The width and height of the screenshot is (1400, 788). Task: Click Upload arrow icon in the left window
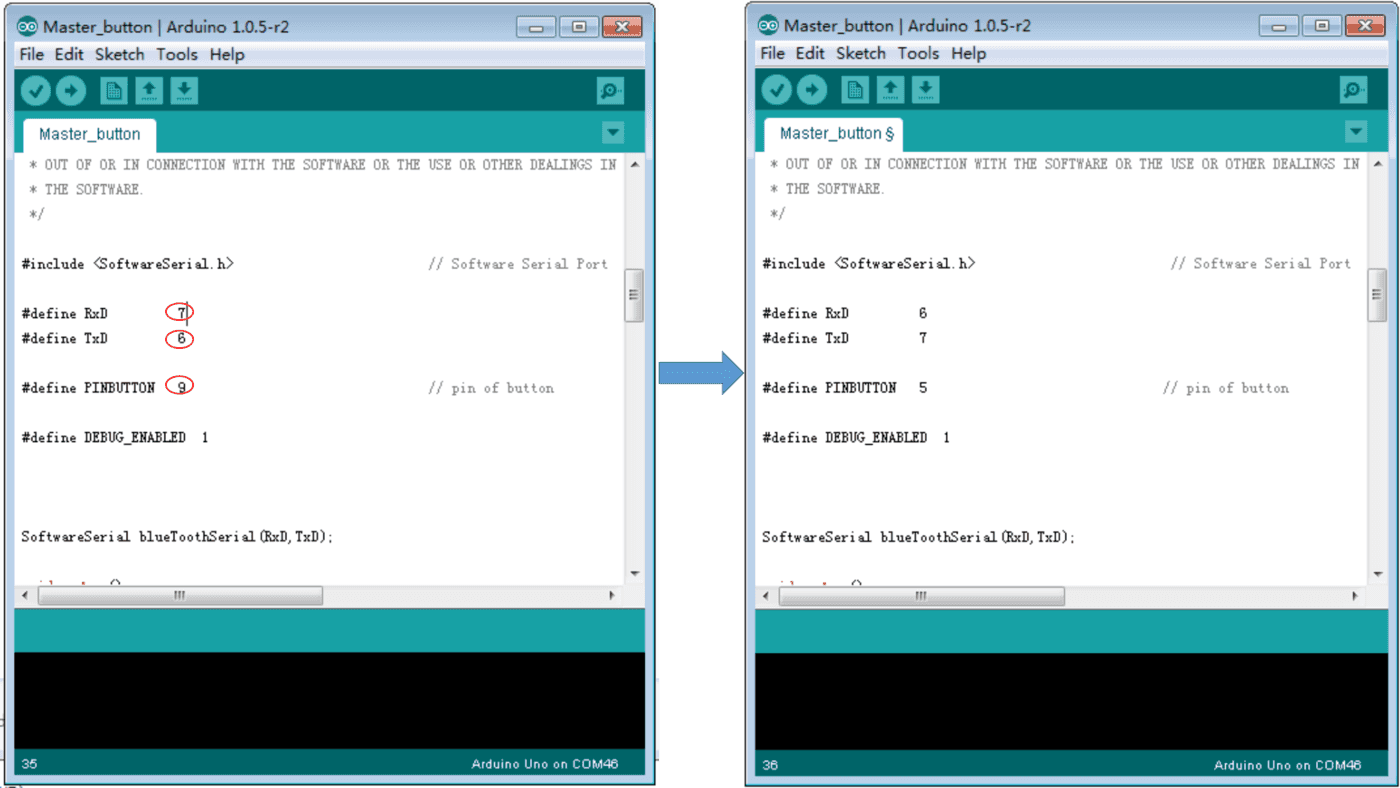71,91
